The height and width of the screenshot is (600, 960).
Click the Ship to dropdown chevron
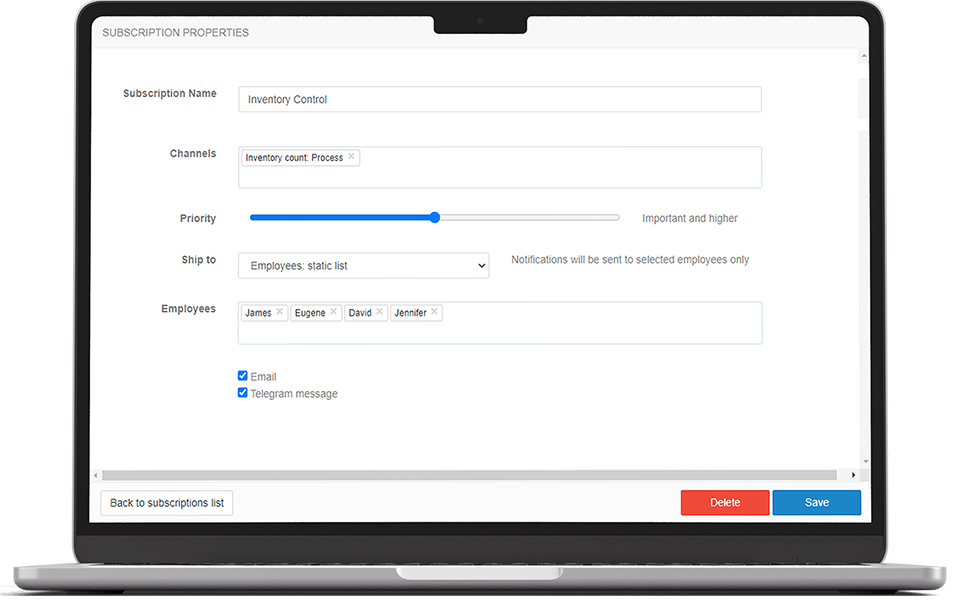480,265
